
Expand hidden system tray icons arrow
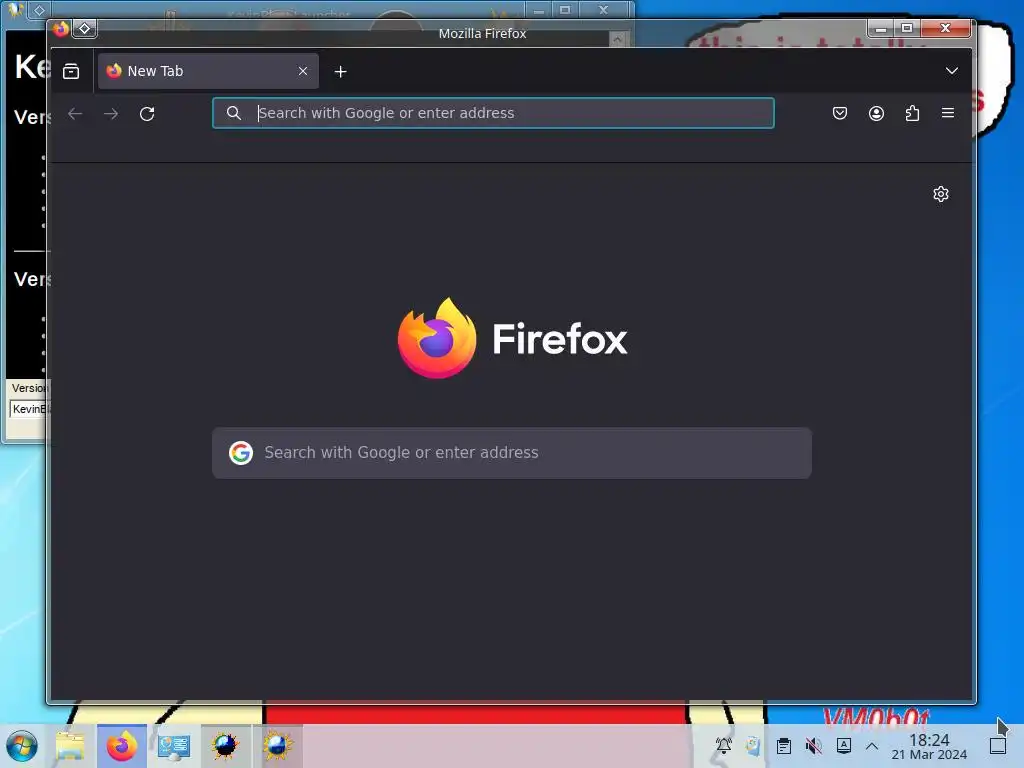tap(872, 745)
